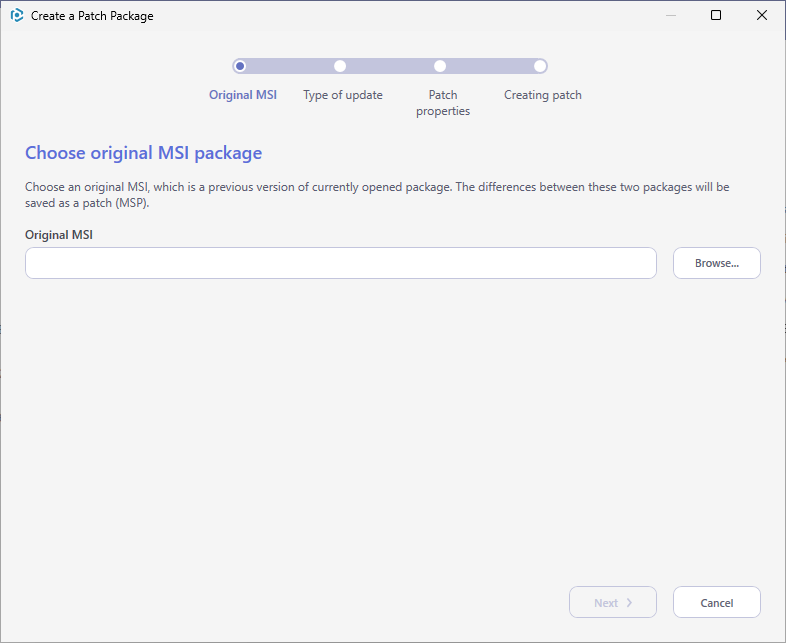Screen dimensions: 786x643
Task: Select the Type of update step dot
Action: pos(340,66)
